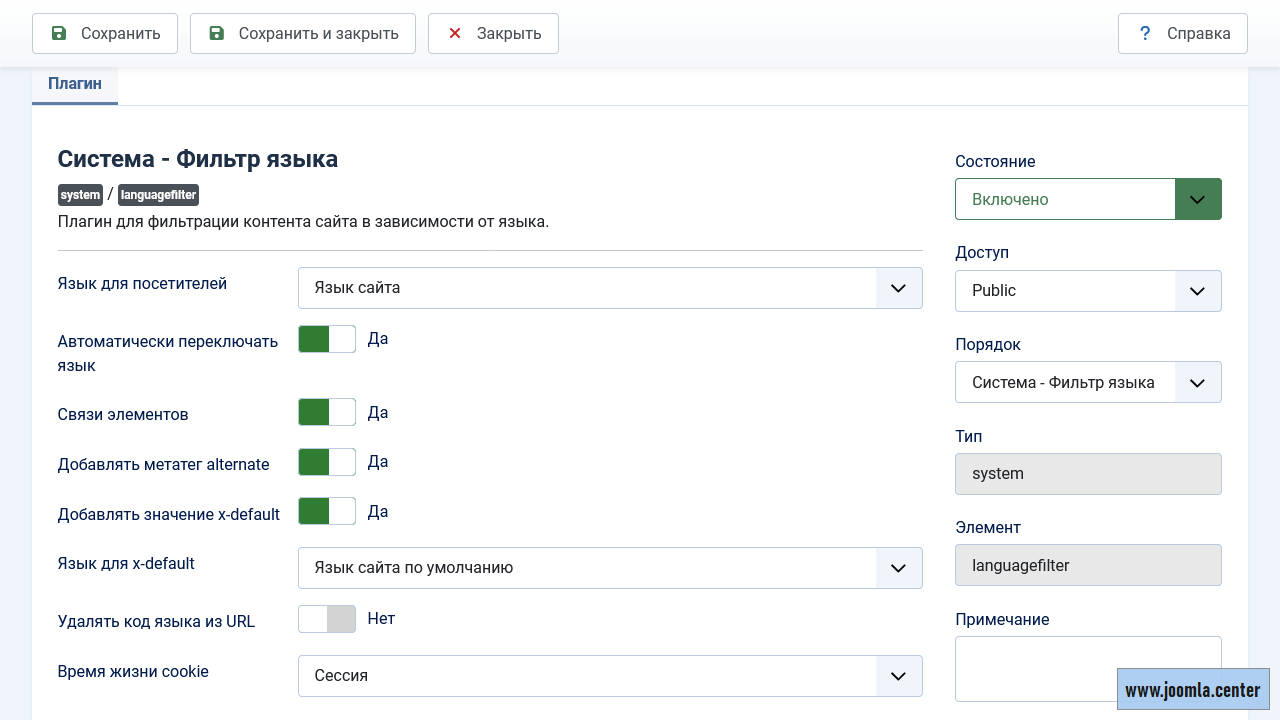This screenshot has width=1280, height=720.
Task: Click the 'system' badge label
Action: 80,195
